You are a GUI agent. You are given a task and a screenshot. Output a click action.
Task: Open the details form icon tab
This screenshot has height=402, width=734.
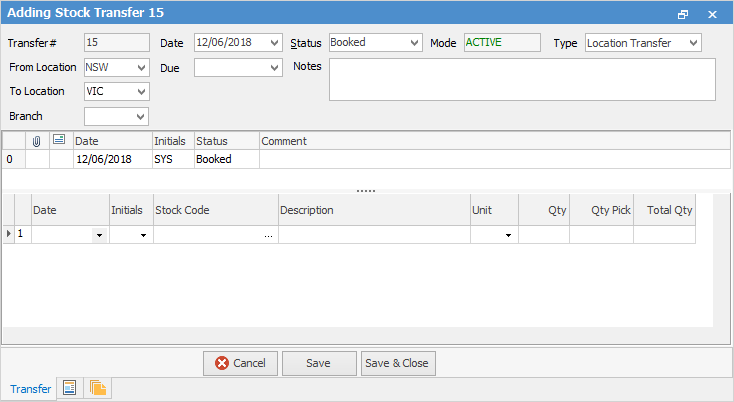(x=69, y=388)
